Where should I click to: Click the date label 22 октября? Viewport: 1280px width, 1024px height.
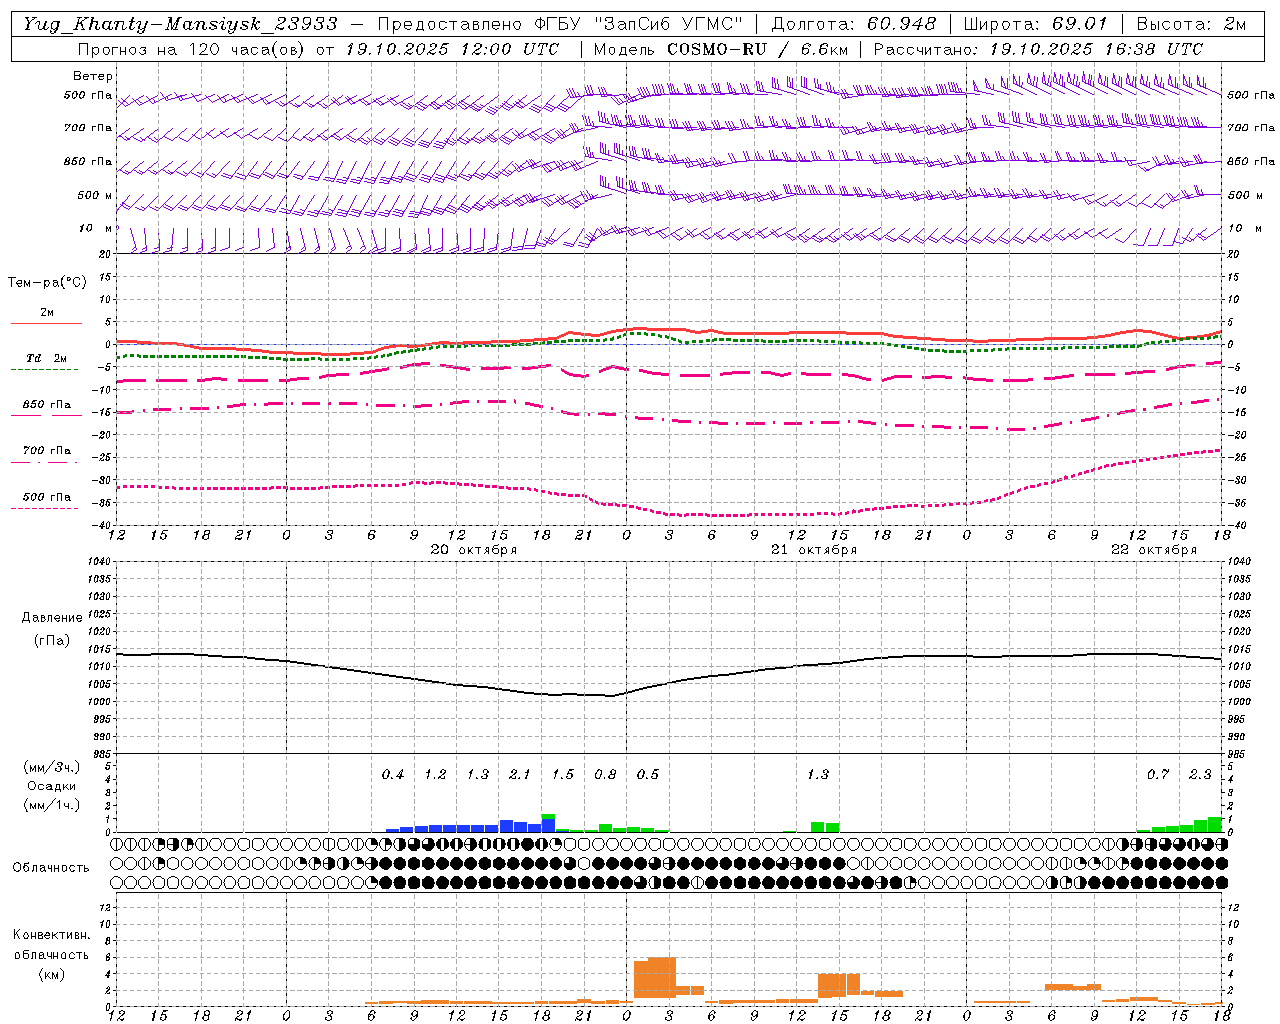[x=1154, y=550]
